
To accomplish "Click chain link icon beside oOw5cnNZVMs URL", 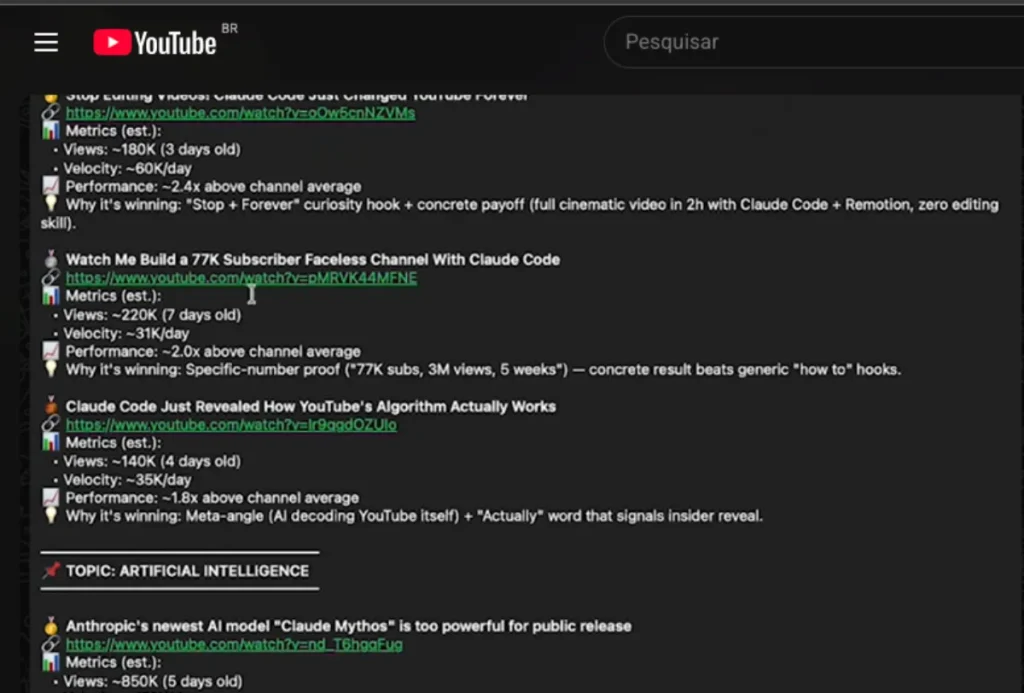I will point(51,112).
